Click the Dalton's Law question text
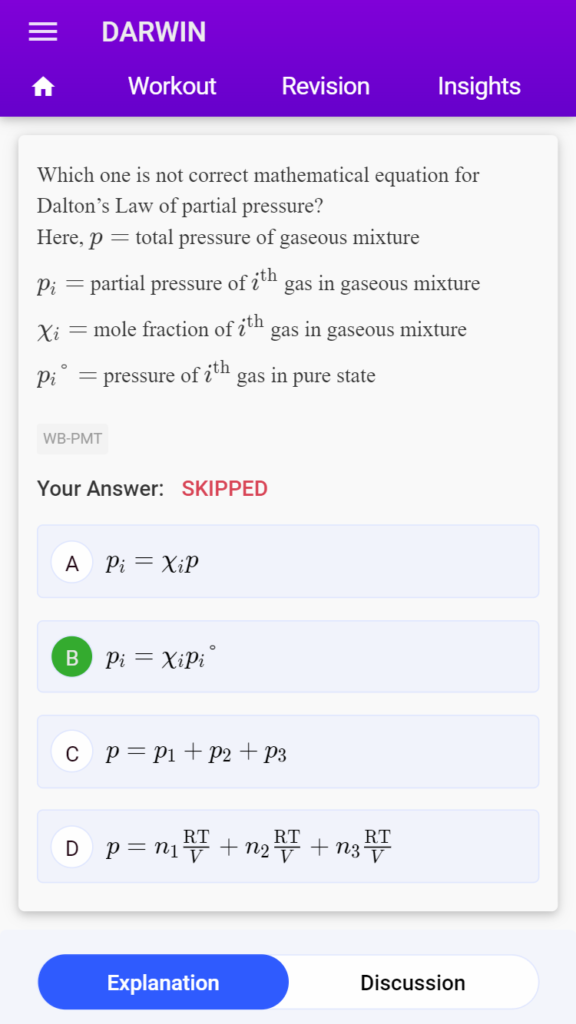 click(x=258, y=191)
